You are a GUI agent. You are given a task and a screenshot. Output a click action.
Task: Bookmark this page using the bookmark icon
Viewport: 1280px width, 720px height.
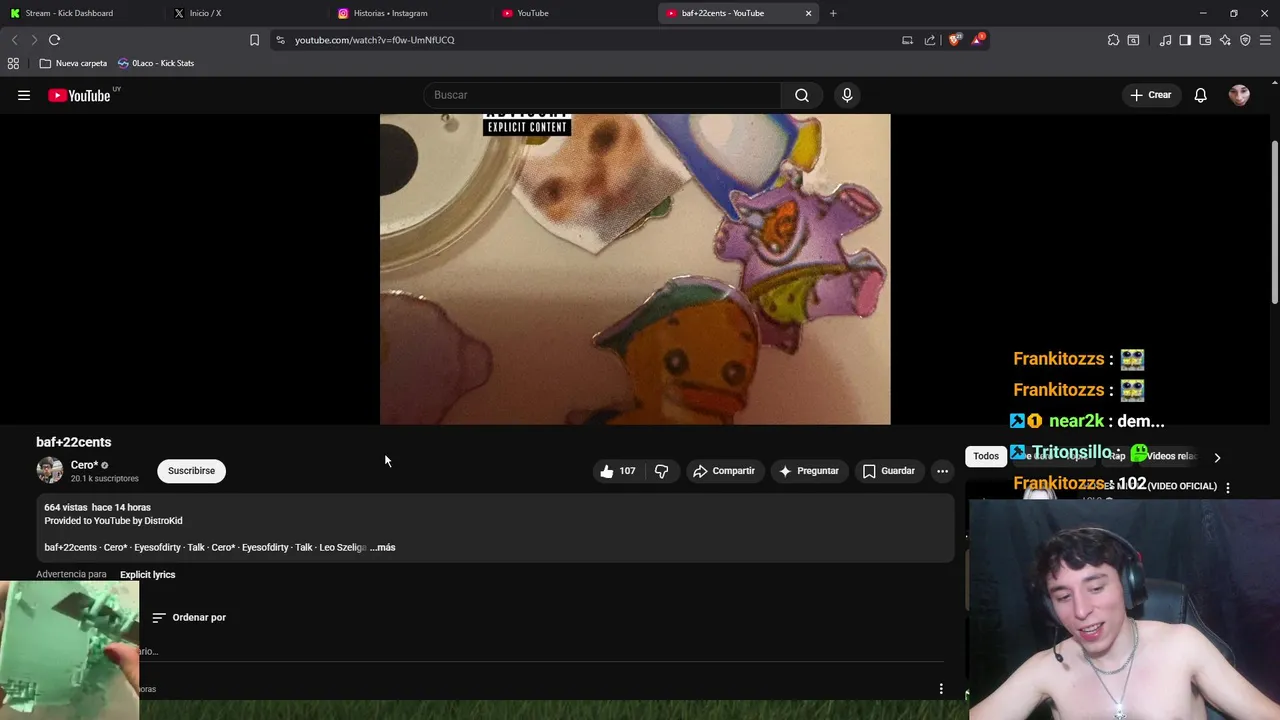point(254,40)
